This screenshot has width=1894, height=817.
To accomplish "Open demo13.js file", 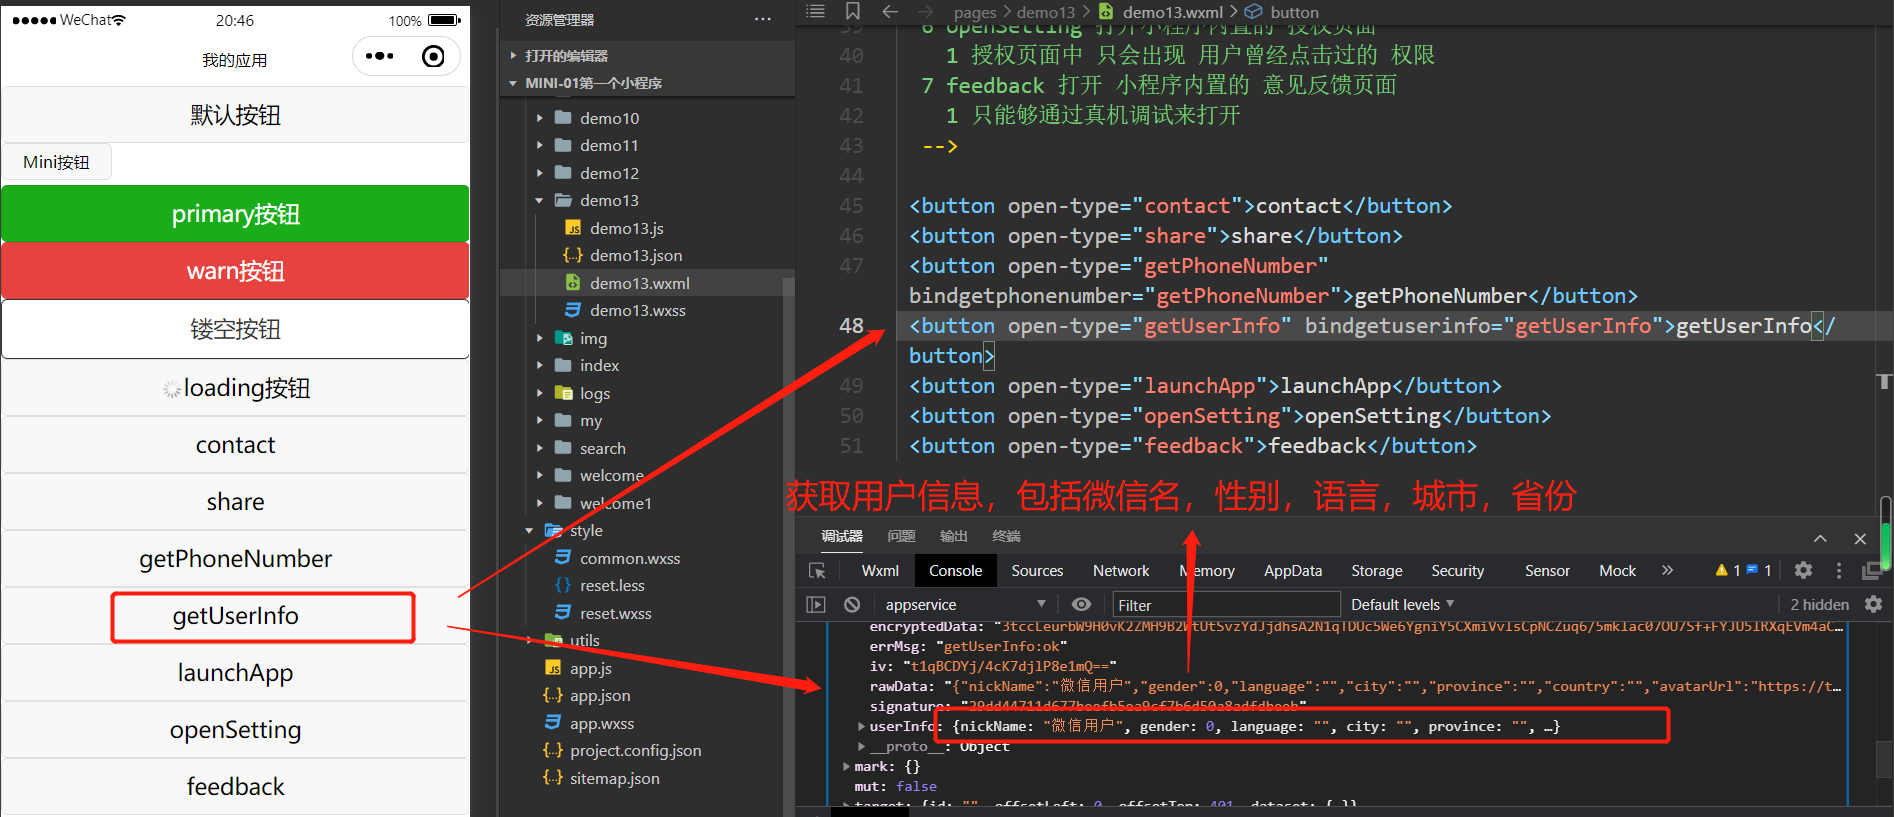I will coord(626,228).
